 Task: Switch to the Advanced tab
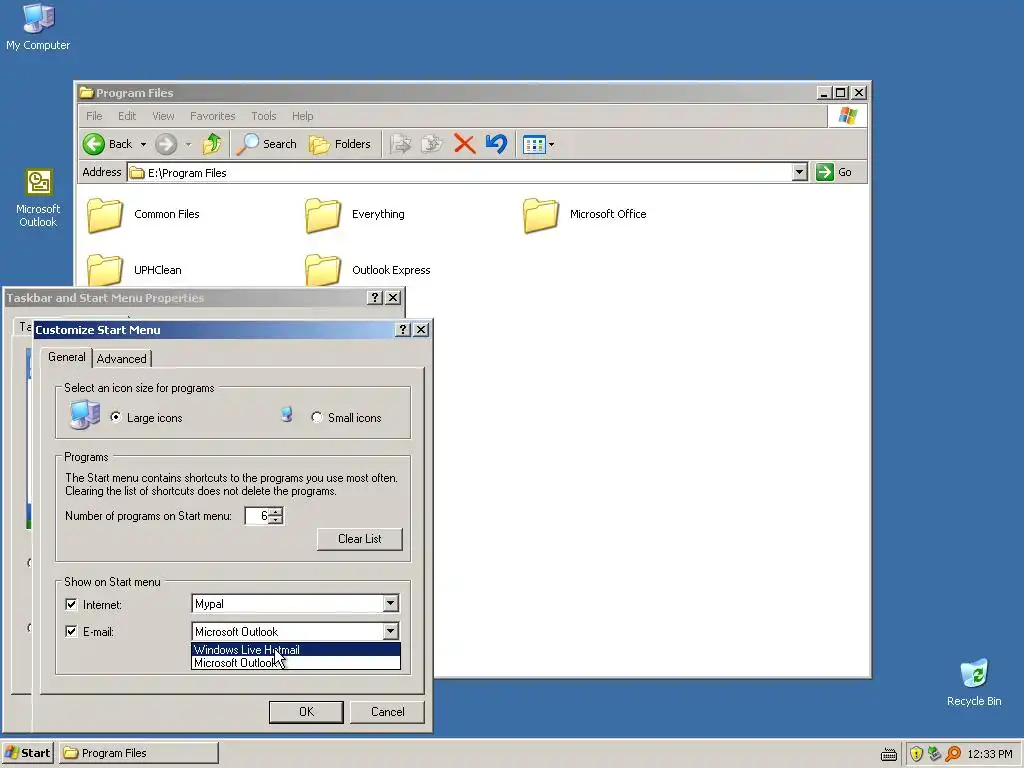click(x=121, y=359)
